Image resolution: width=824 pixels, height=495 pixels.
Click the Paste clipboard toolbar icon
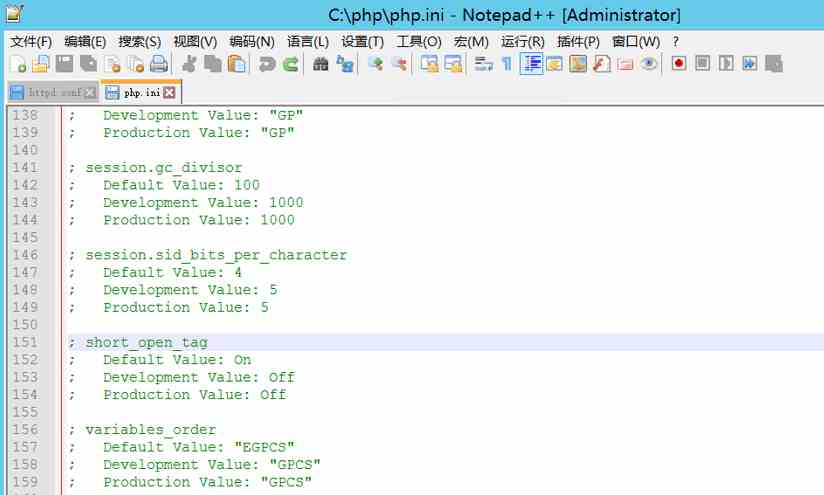pyautogui.click(x=237, y=64)
